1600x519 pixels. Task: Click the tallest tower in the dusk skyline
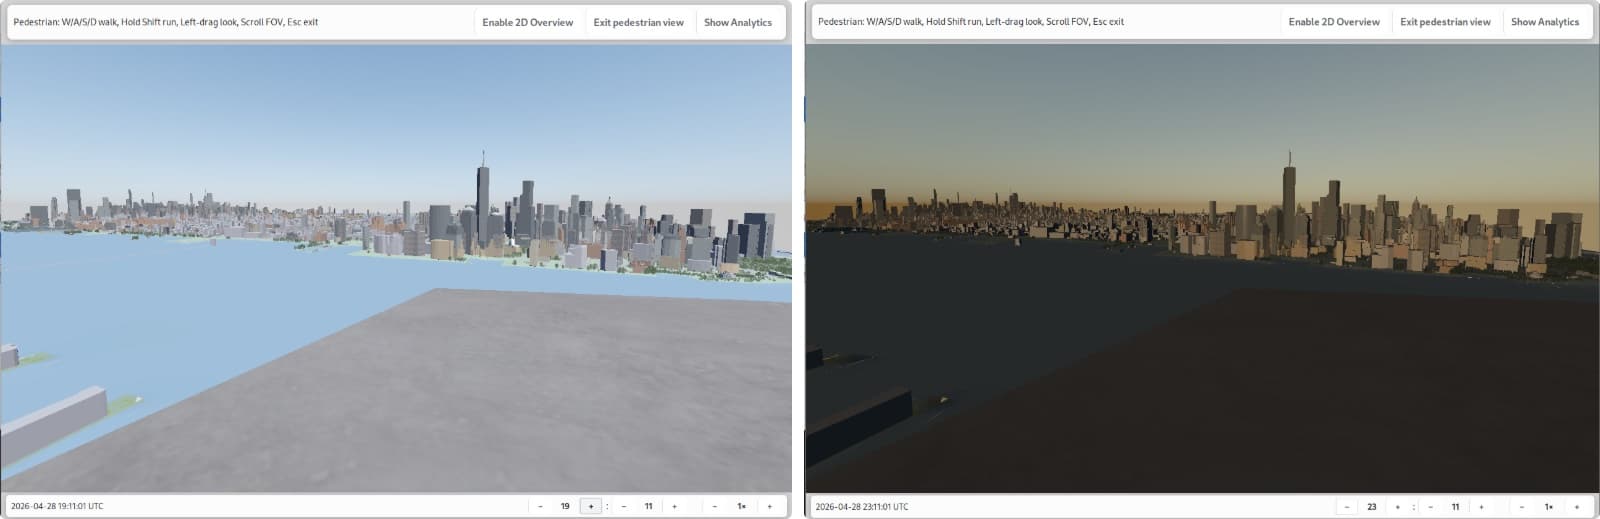[1290, 205]
